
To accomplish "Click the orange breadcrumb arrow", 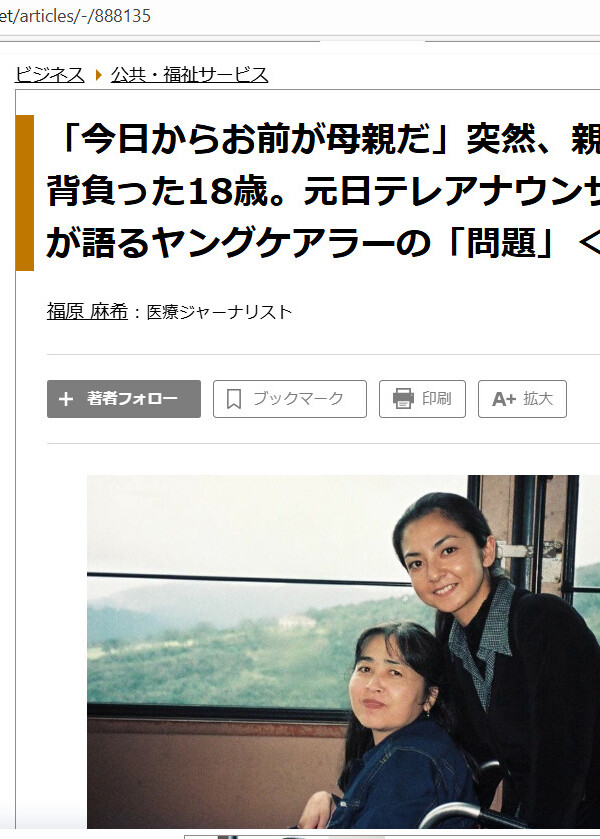I will coord(98,75).
